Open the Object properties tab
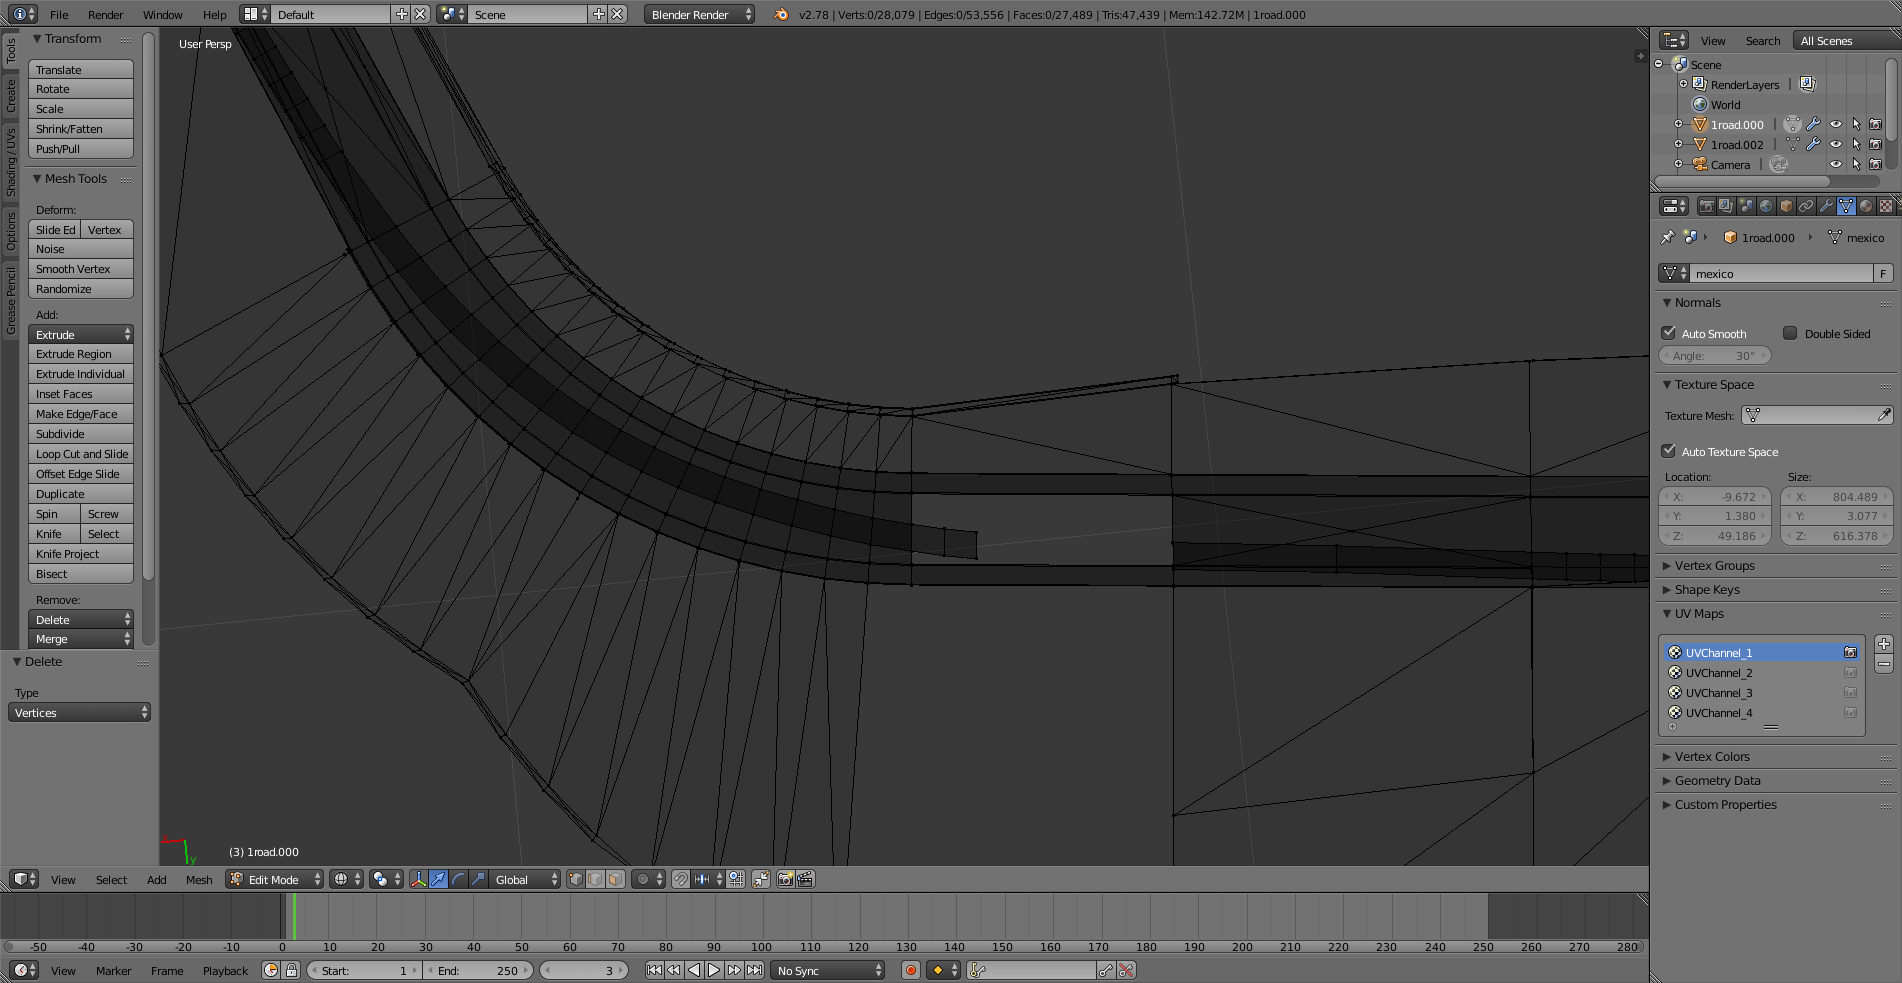This screenshot has width=1902, height=983. point(1787,206)
